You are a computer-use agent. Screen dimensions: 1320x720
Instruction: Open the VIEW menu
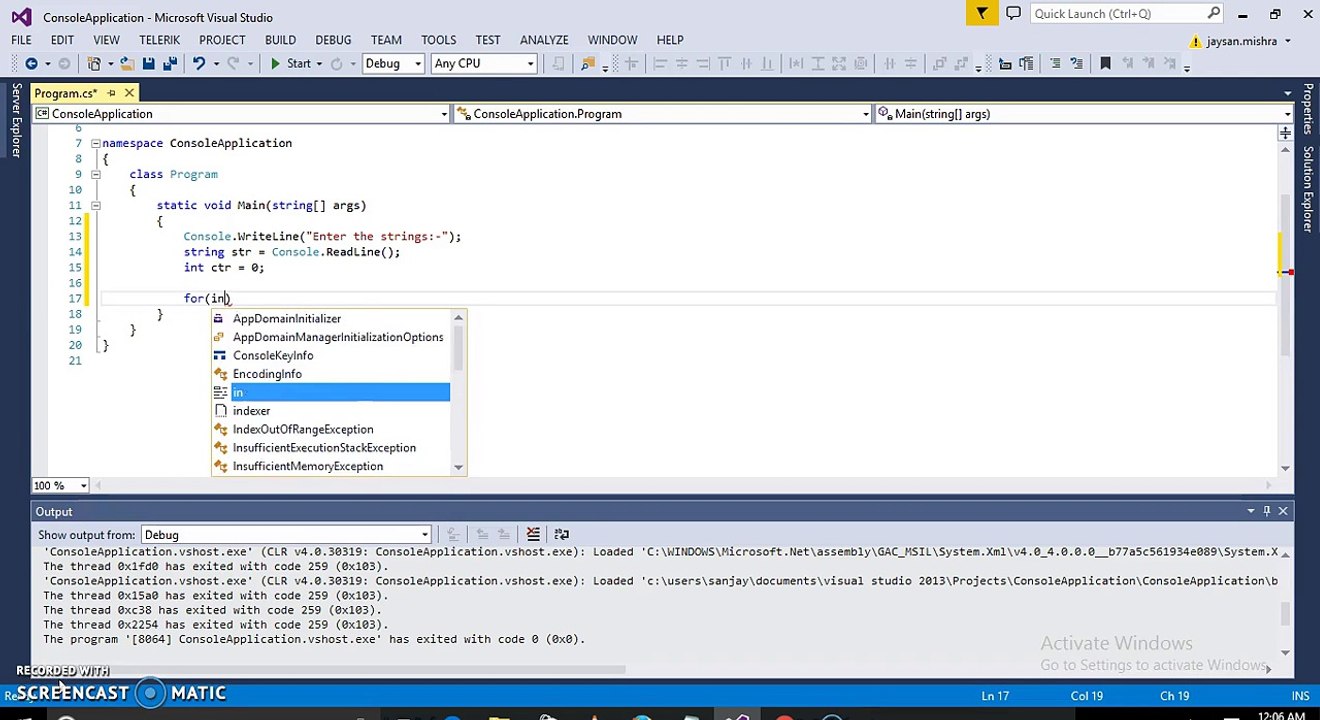tap(106, 40)
